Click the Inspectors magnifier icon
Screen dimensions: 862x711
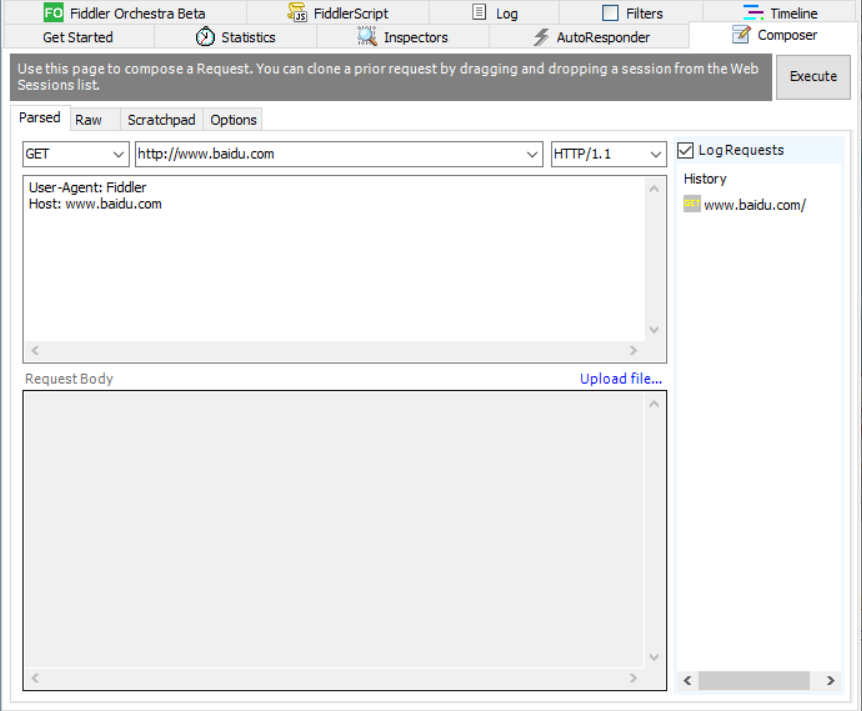[x=367, y=36]
